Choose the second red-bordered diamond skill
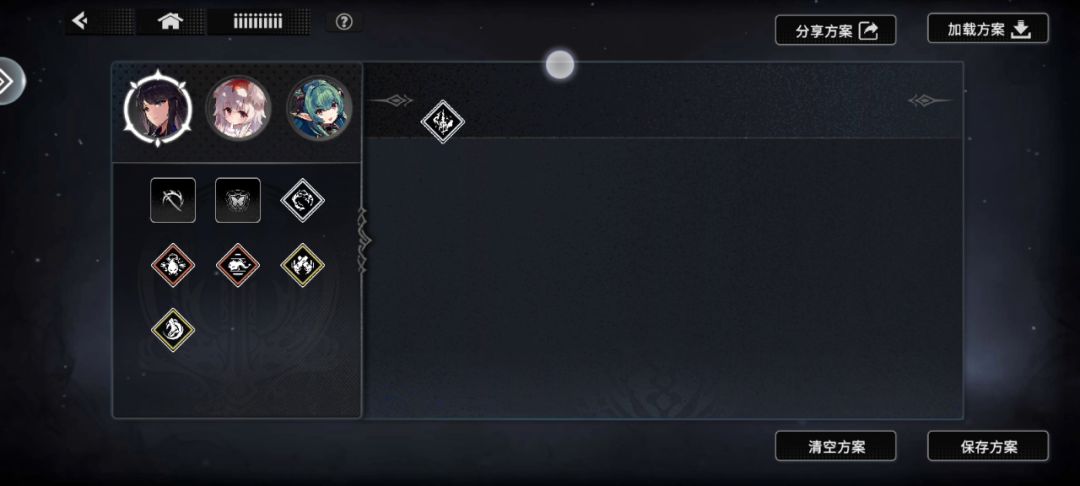Viewport: 1080px width, 486px height. click(x=238, y=265)
